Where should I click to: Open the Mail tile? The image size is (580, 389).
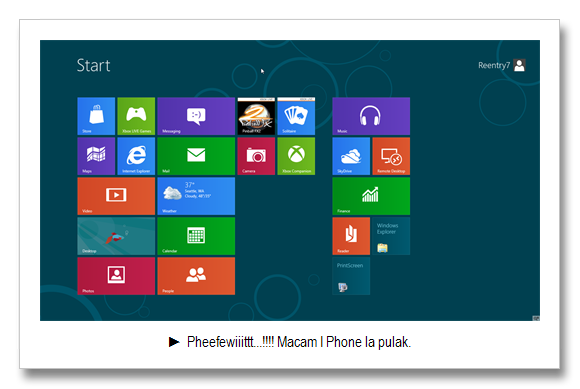tap(196, 156)
